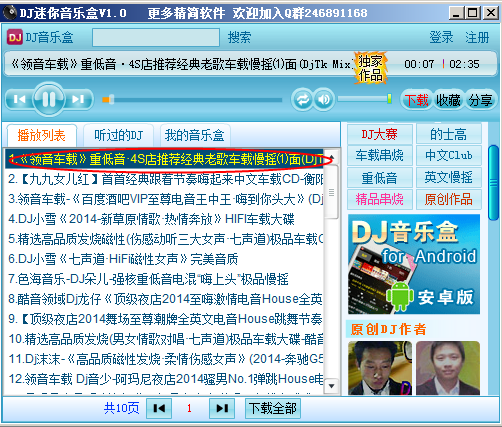Skip to the previous track
502x427 pixels.
tap(19, 99)
